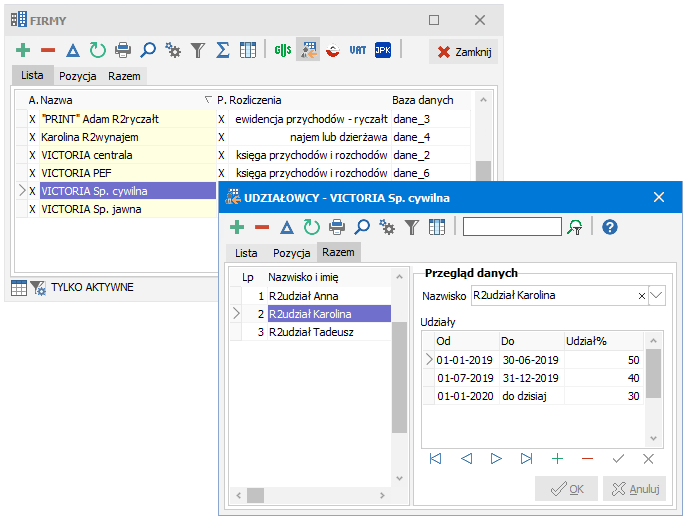Image resolution: width=686 pixels, height=521 pixels.
Task: Switch to Razem tab in FIRMY
Action: tap(124, 76)
